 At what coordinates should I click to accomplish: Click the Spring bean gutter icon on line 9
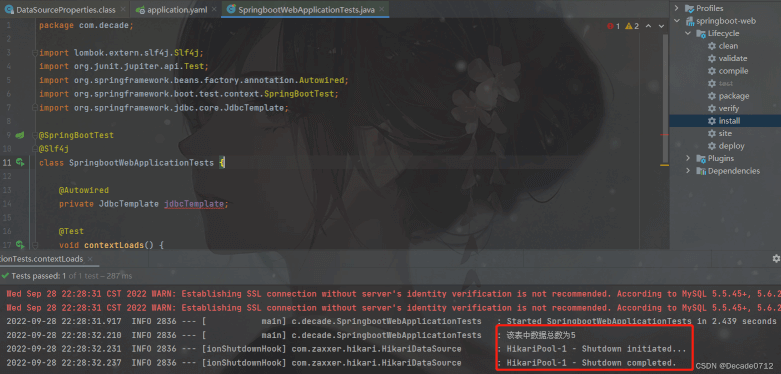(19, 135)
